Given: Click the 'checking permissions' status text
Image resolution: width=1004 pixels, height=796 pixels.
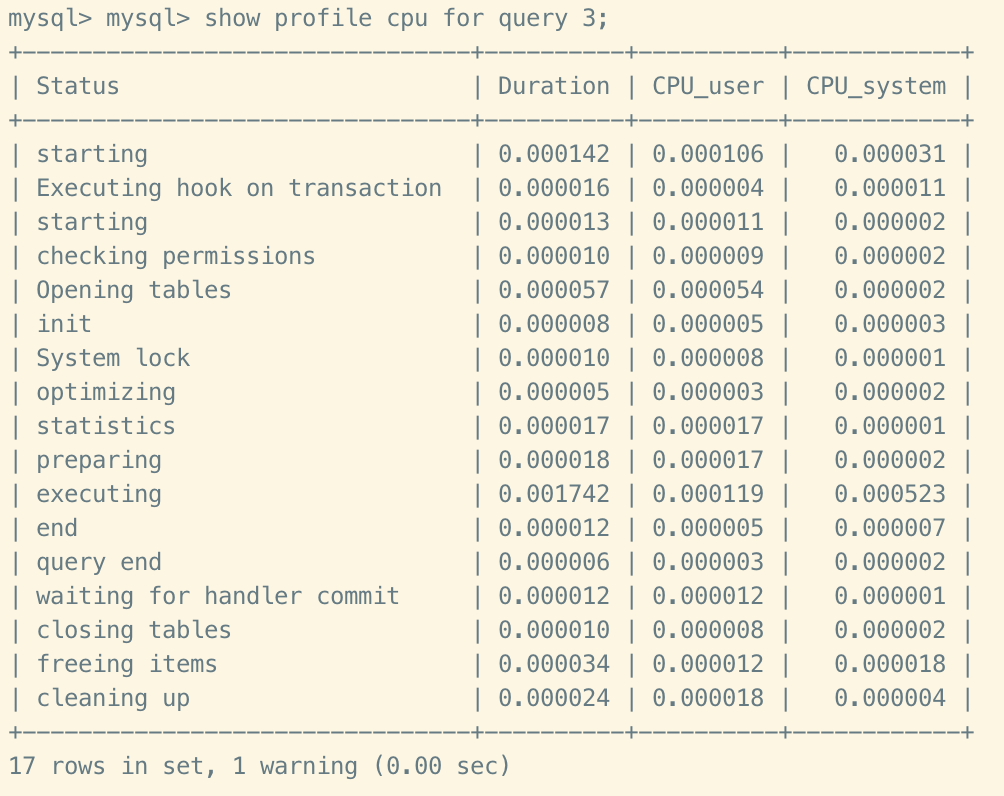Looking at the screenshot, I should point(176,256).
